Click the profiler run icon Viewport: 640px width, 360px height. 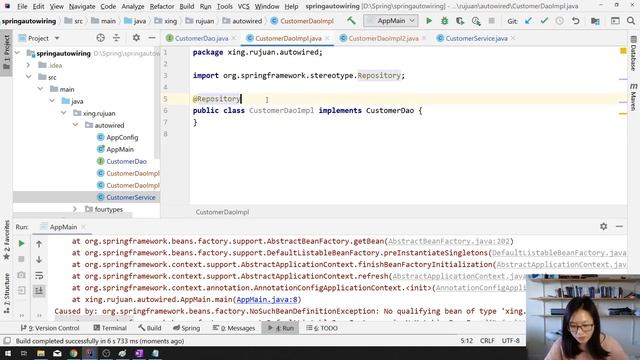(x=476, y=21)
